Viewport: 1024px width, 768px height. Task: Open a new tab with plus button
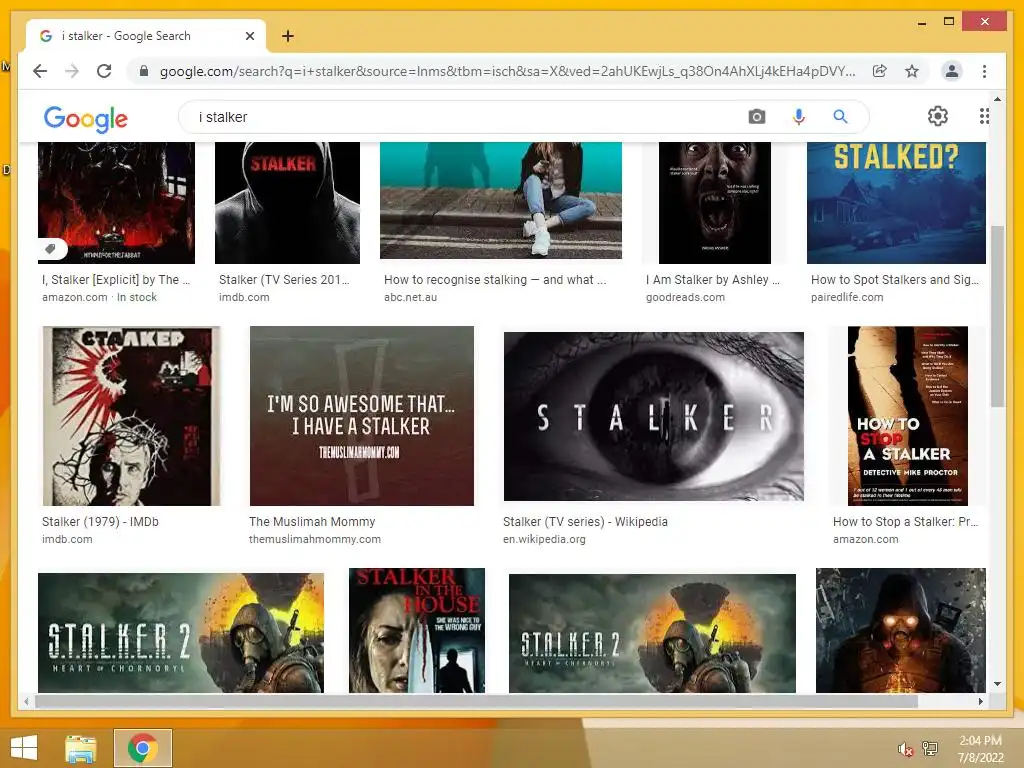tap(287, 36)
